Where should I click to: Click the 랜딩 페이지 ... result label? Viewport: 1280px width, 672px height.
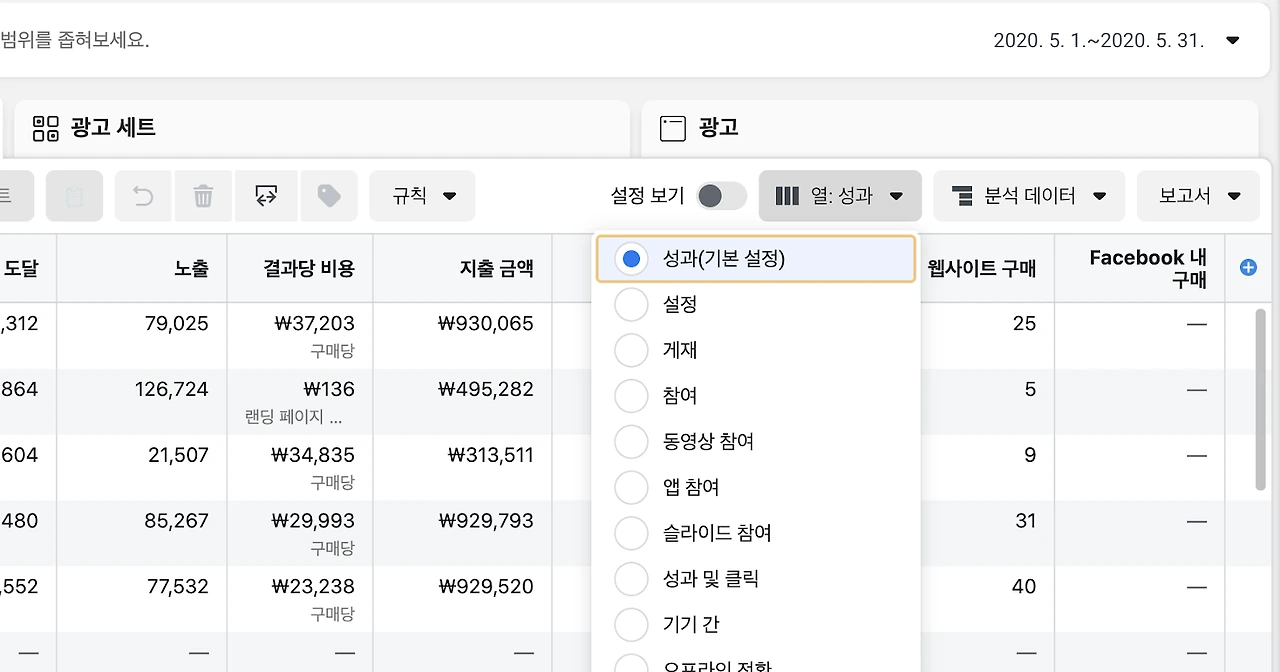pyautogui.click(x=294, y=417)
